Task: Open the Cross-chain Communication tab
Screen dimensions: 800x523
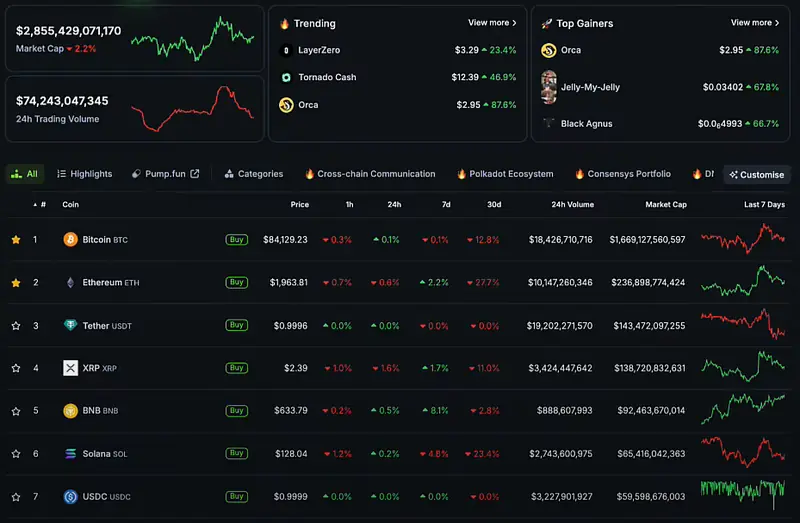Action: tap(370, 174)
